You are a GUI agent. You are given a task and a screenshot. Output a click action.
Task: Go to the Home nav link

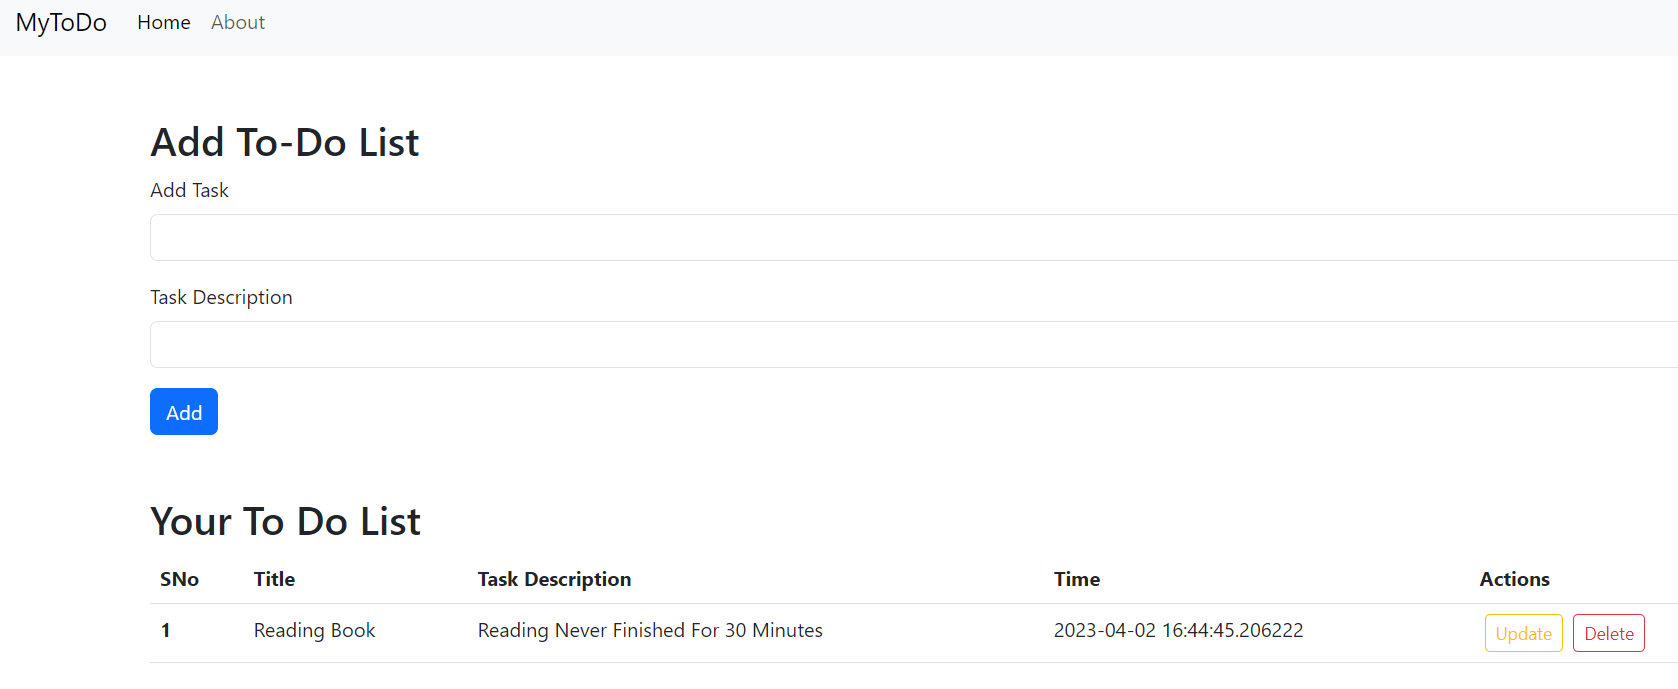(x=164, y=22)
